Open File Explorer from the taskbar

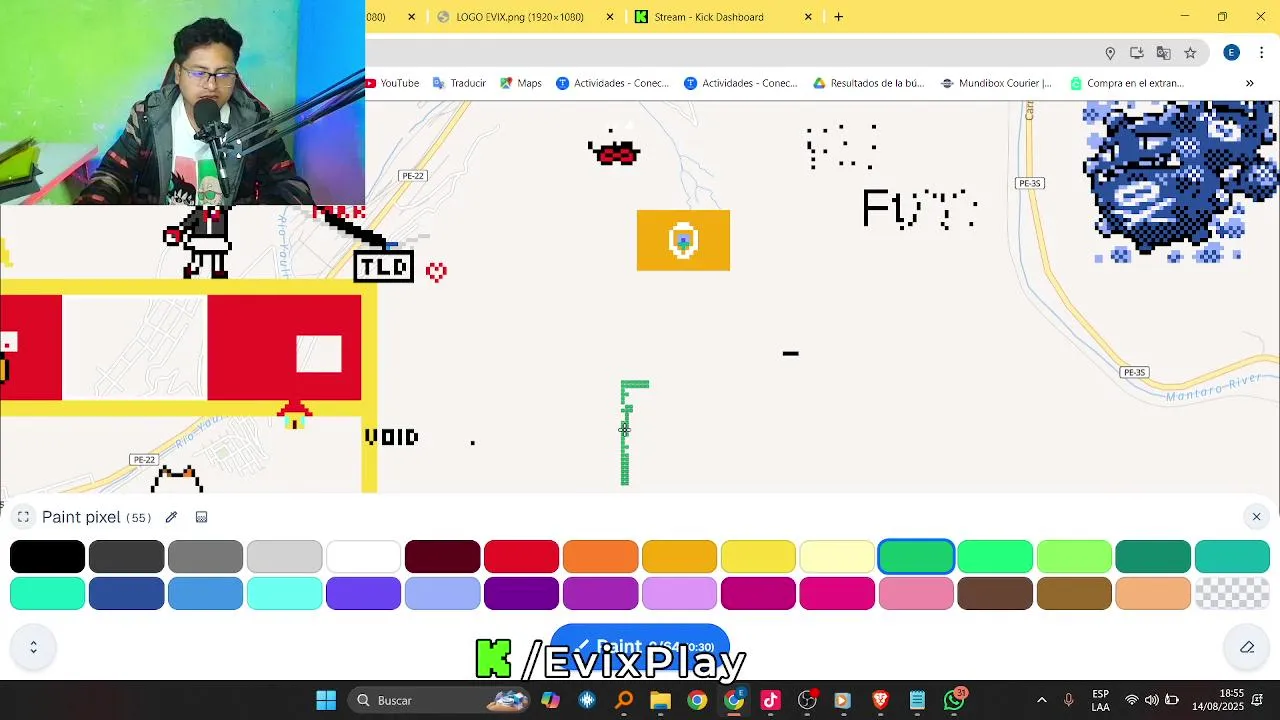660,700
